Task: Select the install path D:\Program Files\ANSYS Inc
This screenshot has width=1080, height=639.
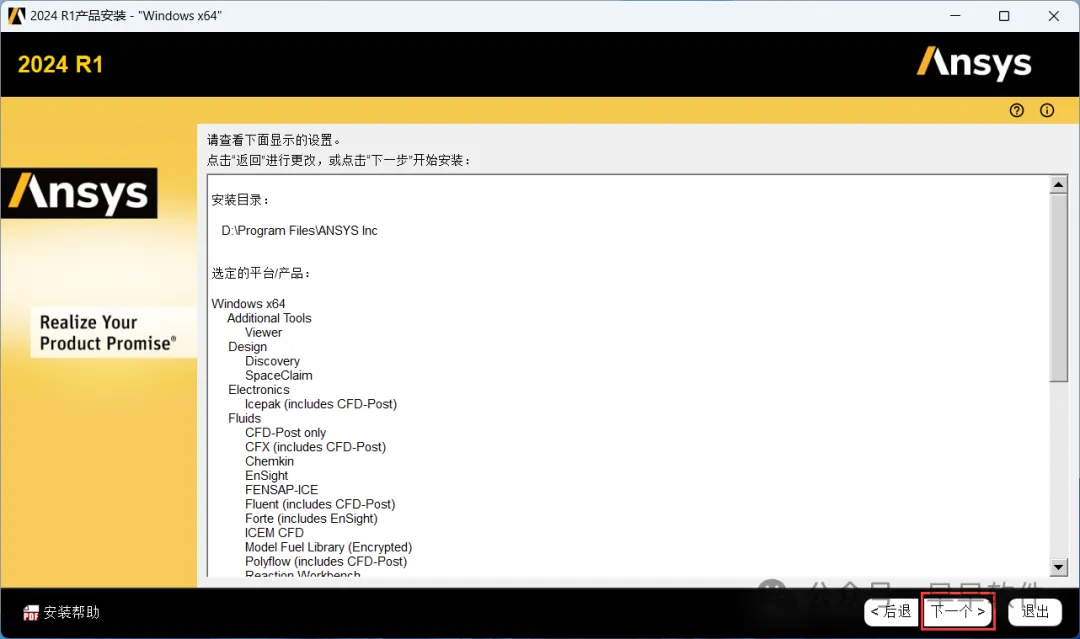Action: pyautogui.click(x=299, y=231)
